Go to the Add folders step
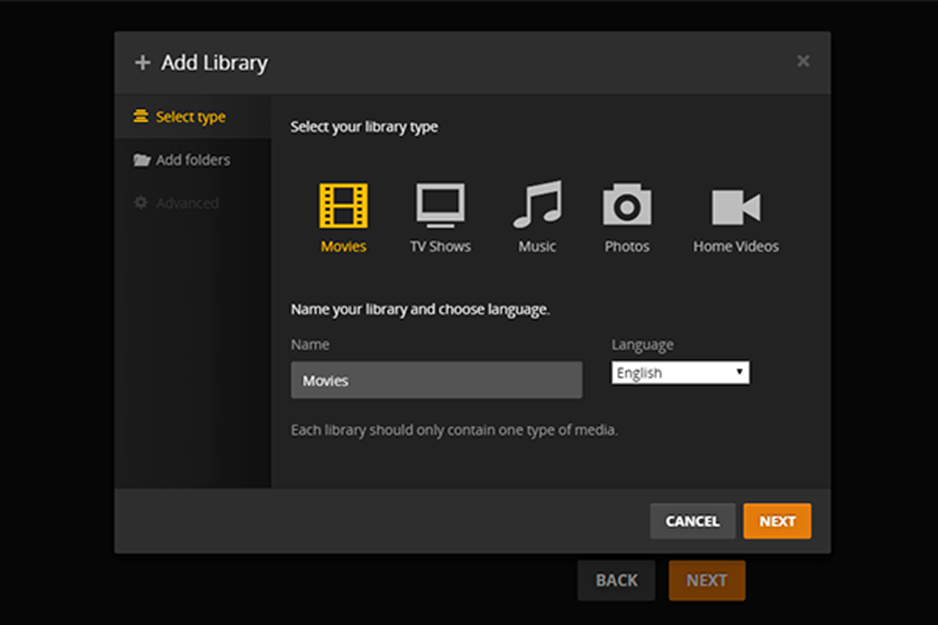Screen dimensions: 938x625 [193, 160]
